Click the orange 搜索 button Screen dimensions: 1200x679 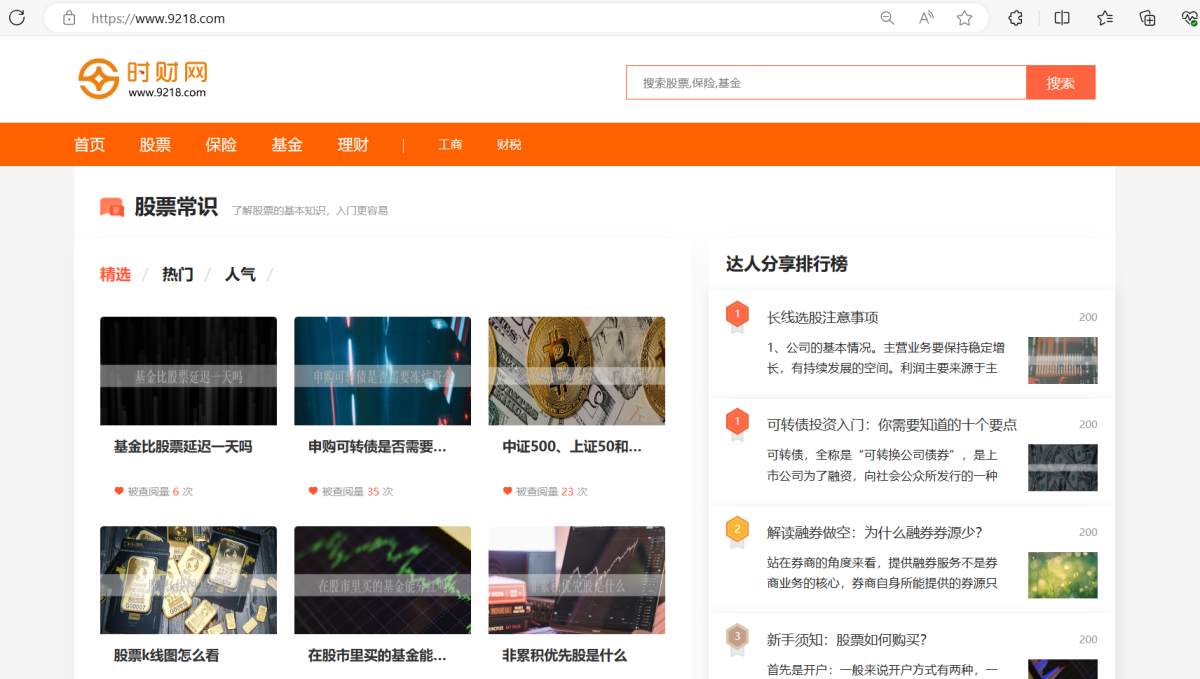point(1060,82)
